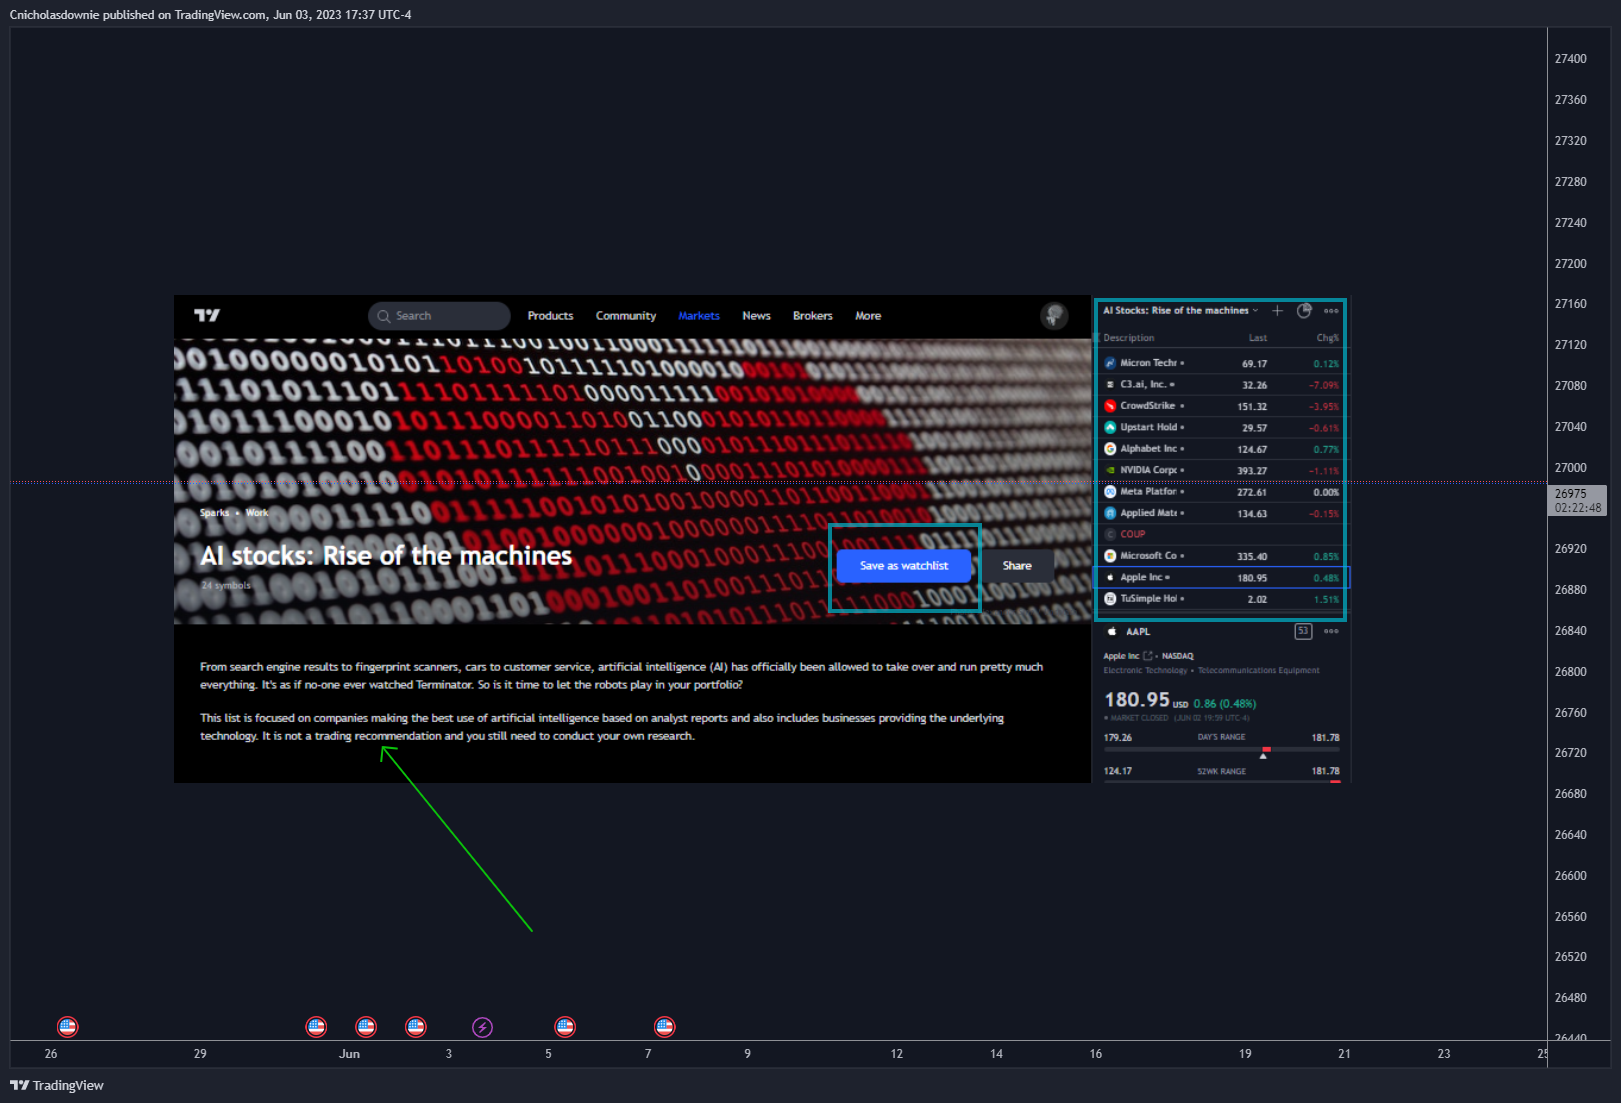The width and height of the screenshot is (1621, 1103).
Task: Open the Brokers menu
Action: coord(812,316)
